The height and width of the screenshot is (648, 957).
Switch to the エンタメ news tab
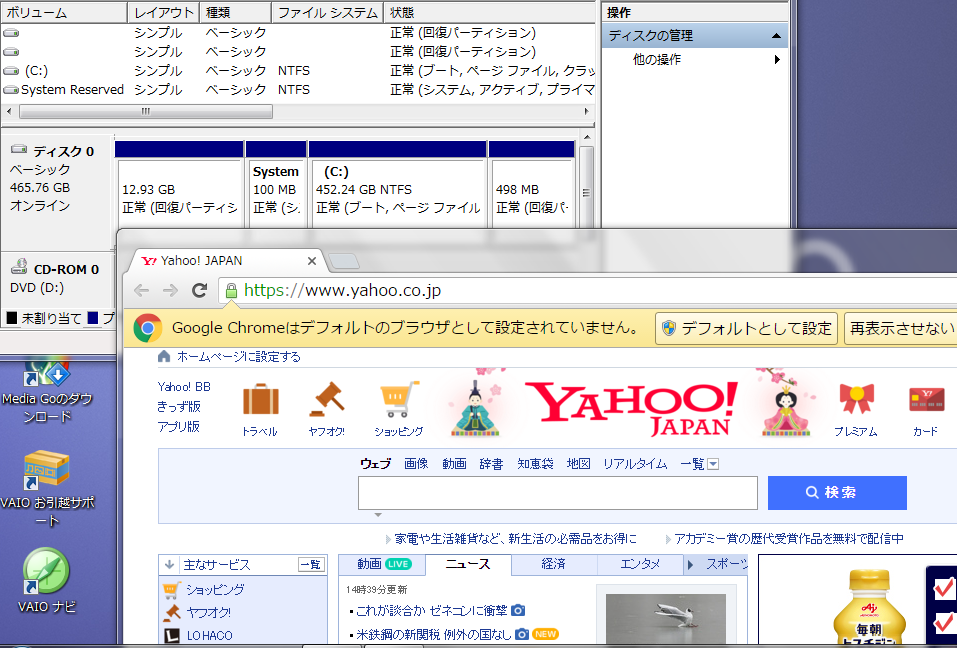point(640,564)
